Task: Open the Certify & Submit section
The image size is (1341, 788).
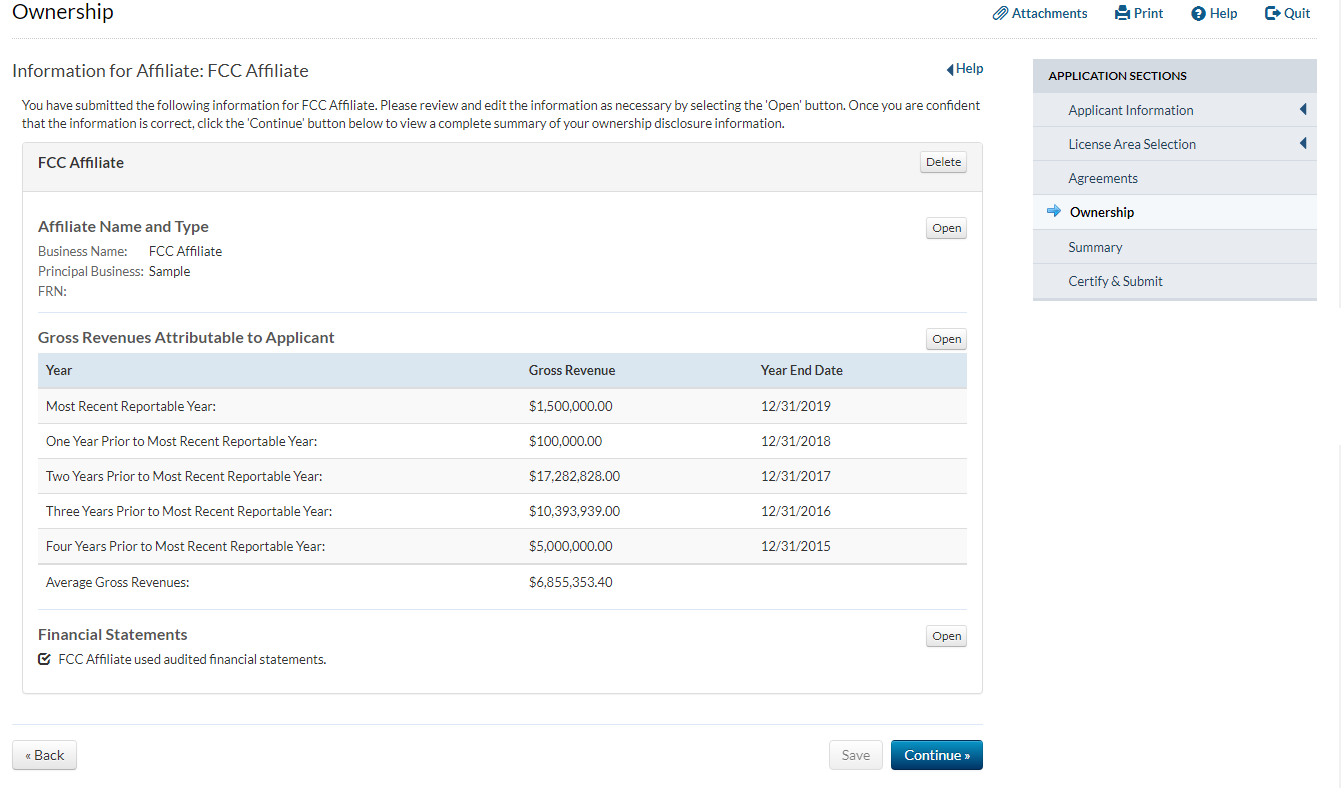Action: tap(1115, 281)
